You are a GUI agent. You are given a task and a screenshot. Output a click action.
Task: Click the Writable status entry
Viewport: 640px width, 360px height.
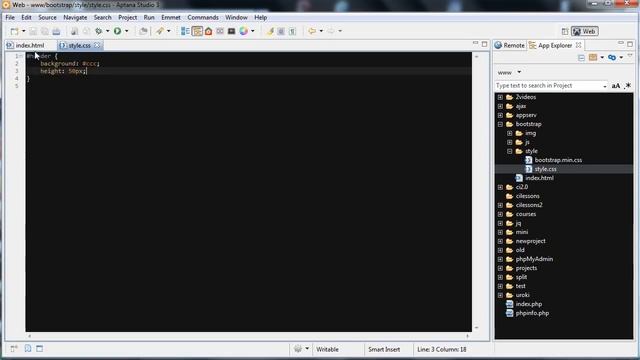click(x=327, y=349)
